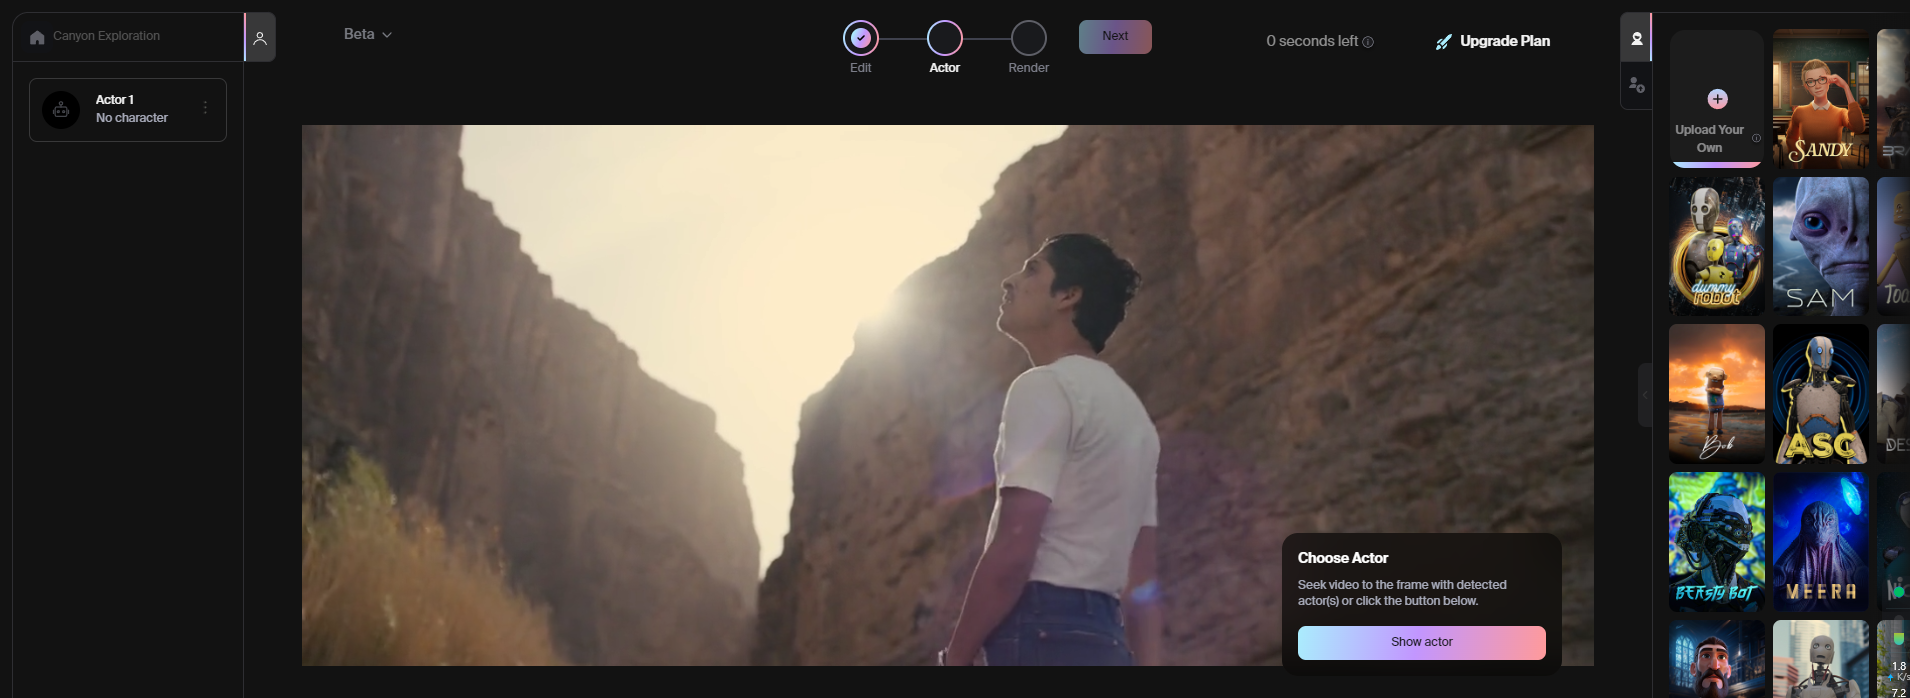Jump to the Render step circle
Viewport: 1910px width, 698px height.
point(1029,39)
